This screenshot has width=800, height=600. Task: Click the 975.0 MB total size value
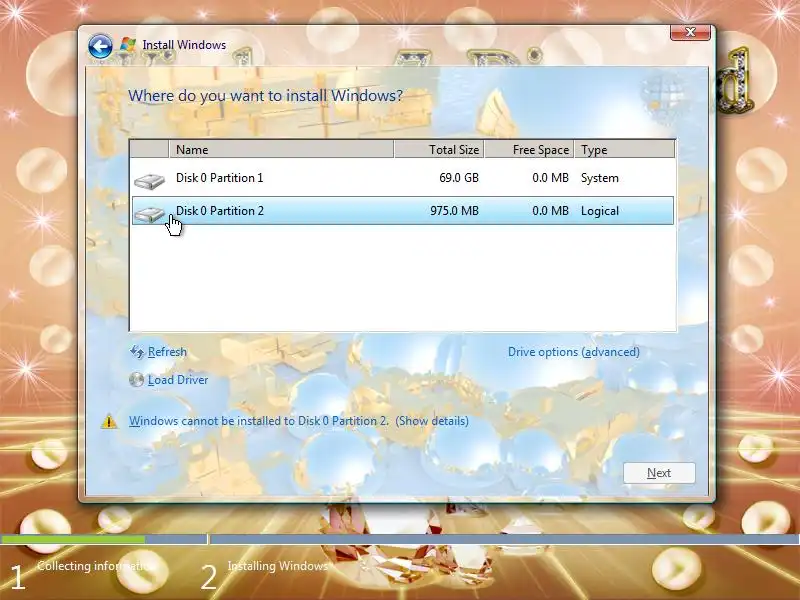click(454, 211)
